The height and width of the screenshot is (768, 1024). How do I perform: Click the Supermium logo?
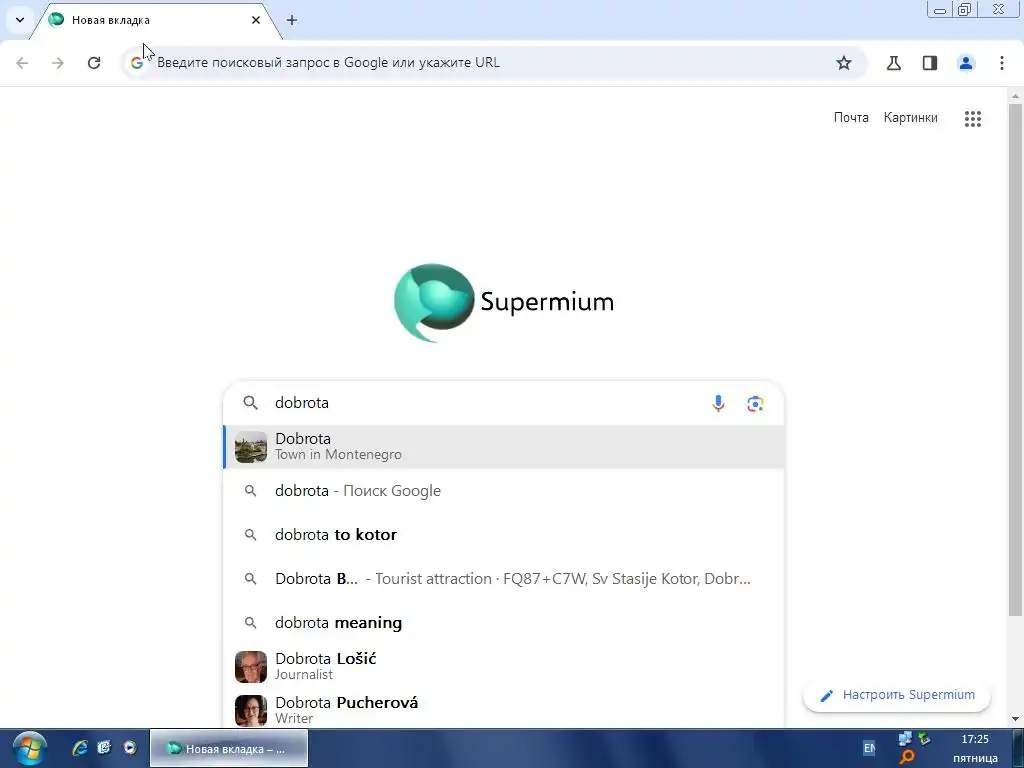pyautogui.click(x=504, y=302)
